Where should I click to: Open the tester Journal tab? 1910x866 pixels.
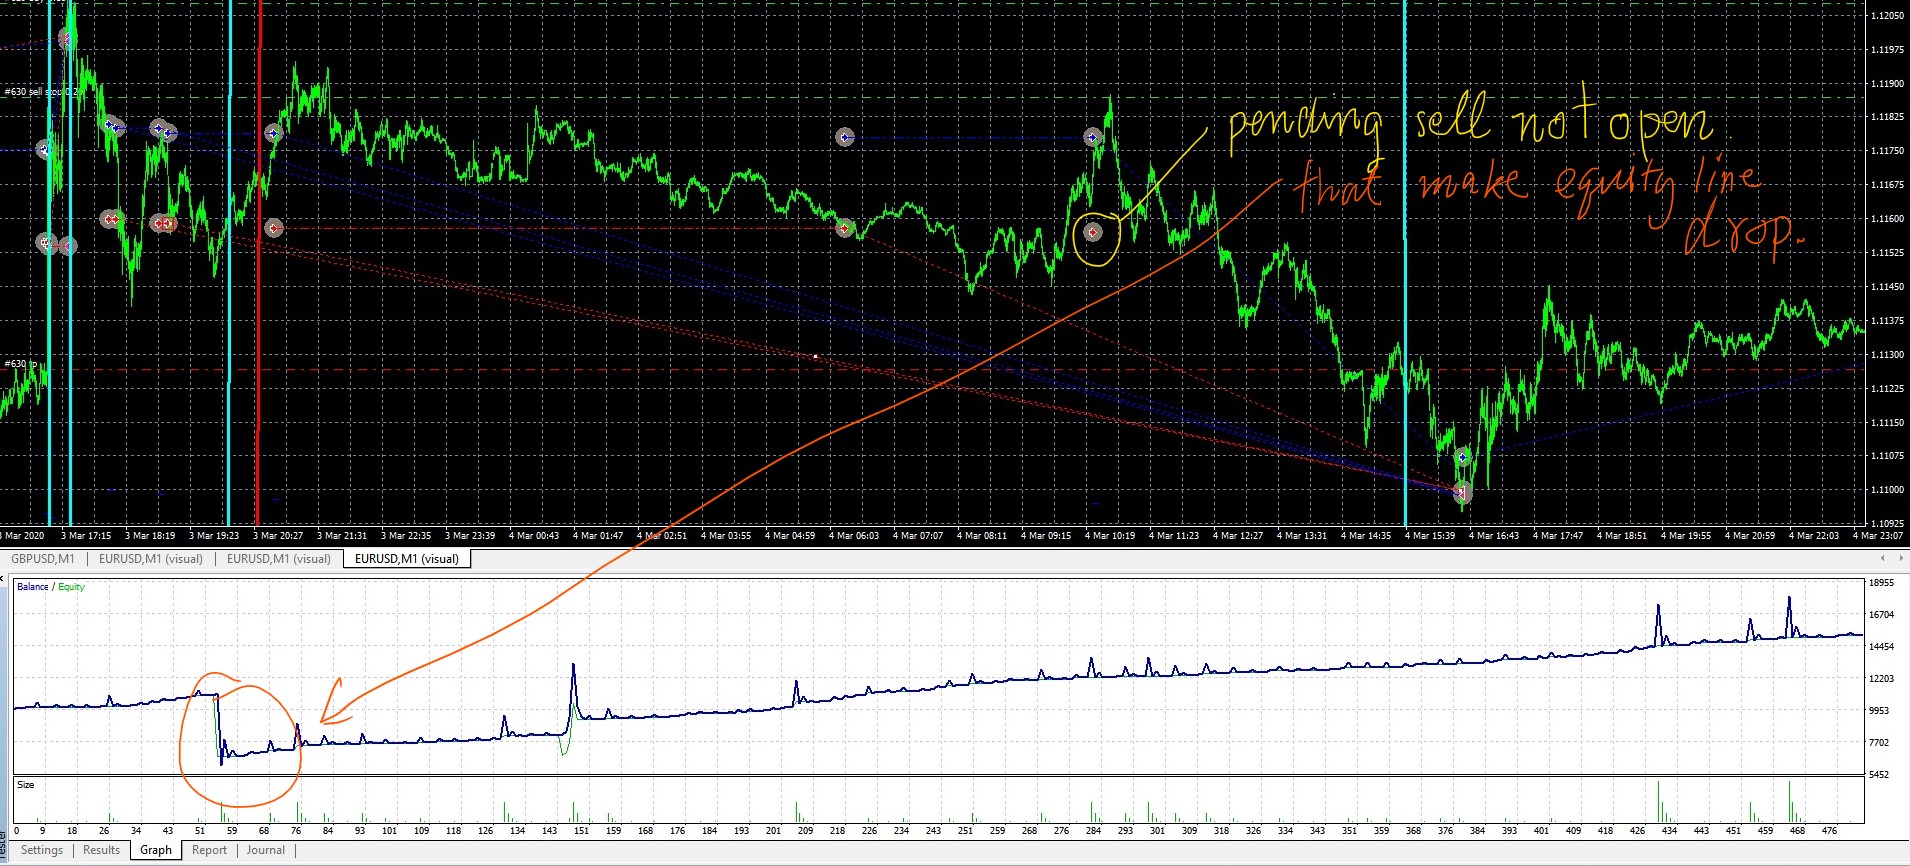coord(266,850)
